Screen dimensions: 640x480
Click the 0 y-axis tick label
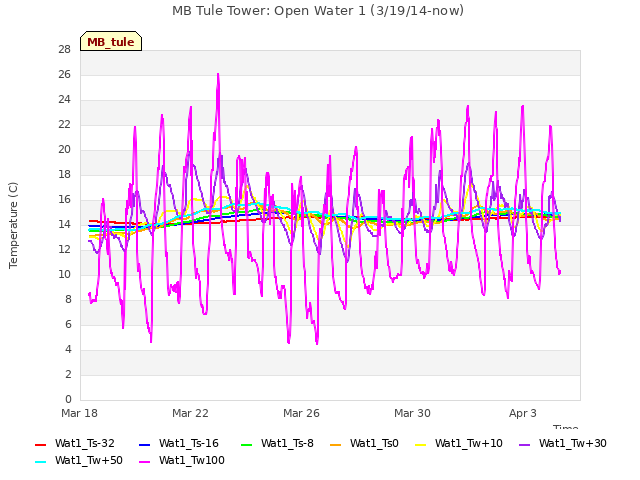(68, 399)
